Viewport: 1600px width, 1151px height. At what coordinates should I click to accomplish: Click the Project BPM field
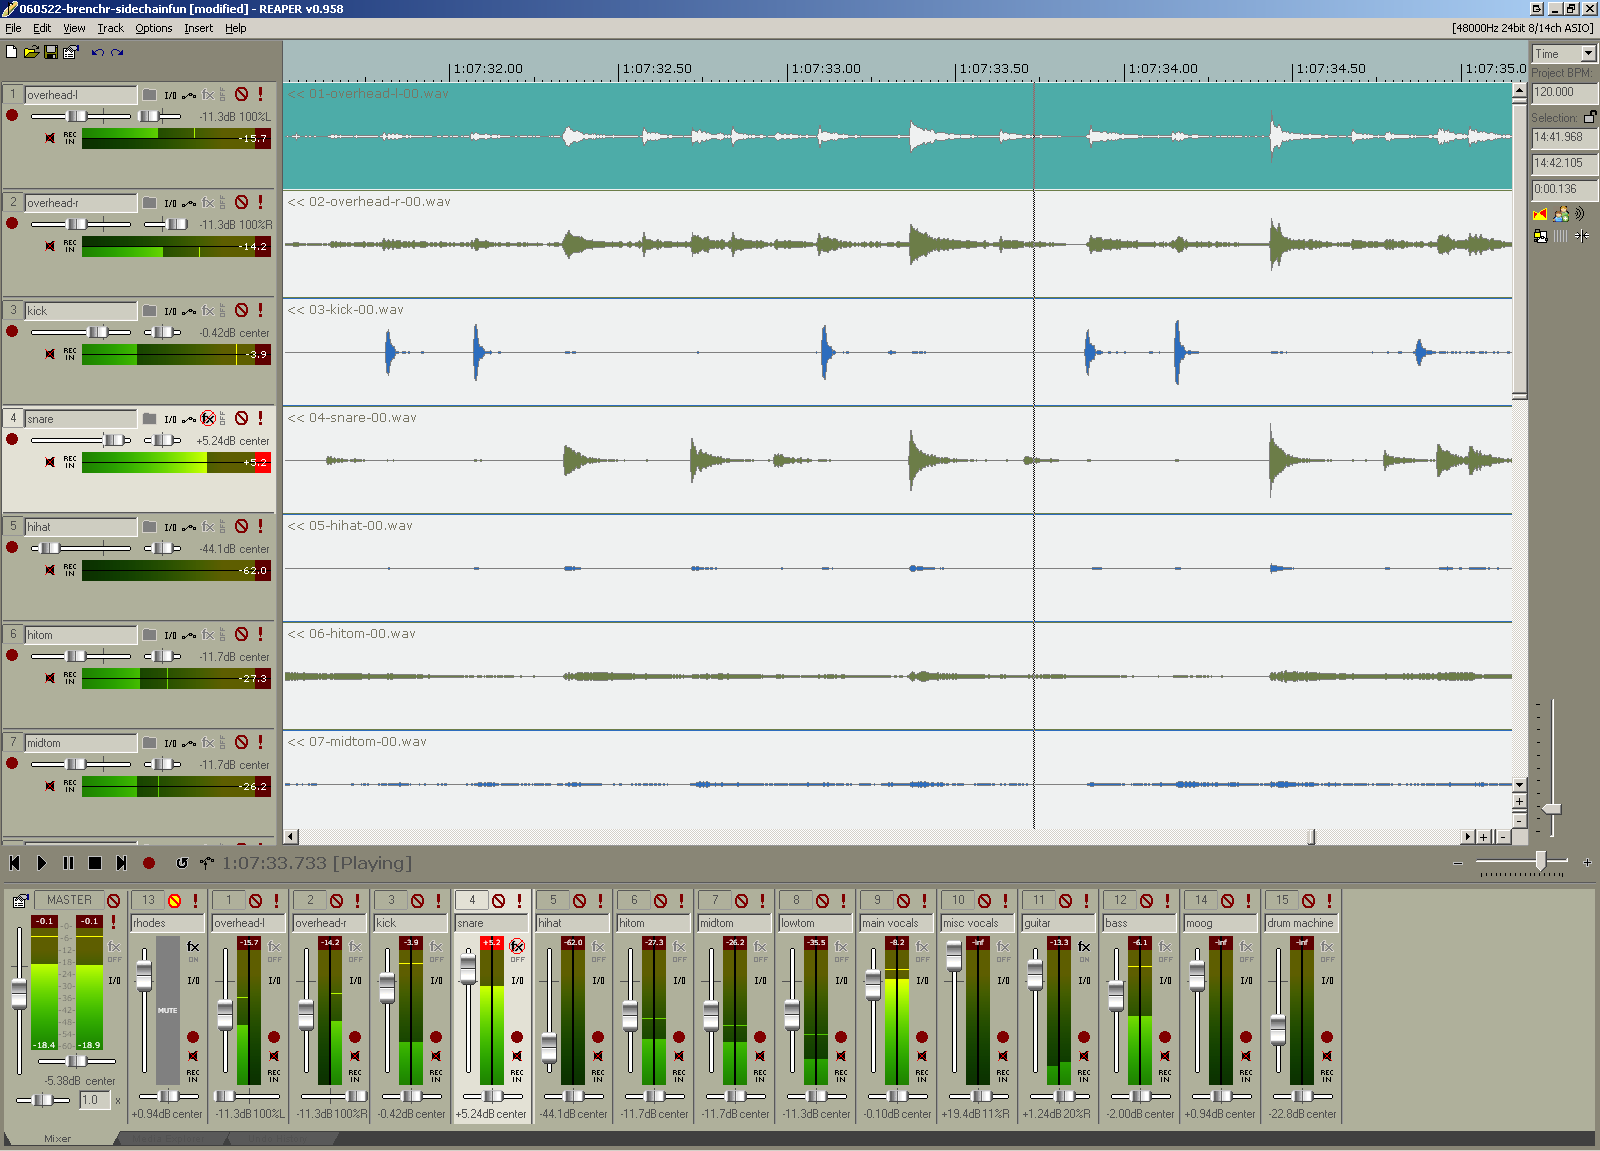[x=1565, y=92]
